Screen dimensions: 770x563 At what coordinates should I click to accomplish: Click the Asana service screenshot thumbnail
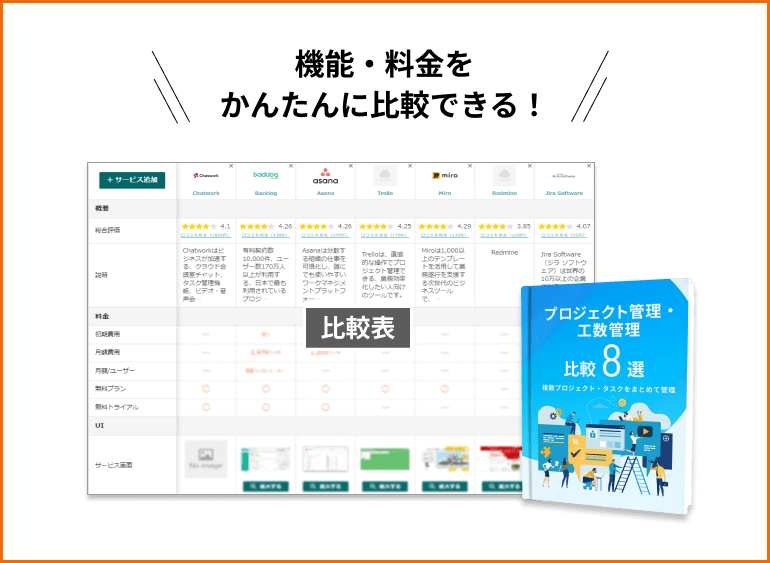click(325, 460)
